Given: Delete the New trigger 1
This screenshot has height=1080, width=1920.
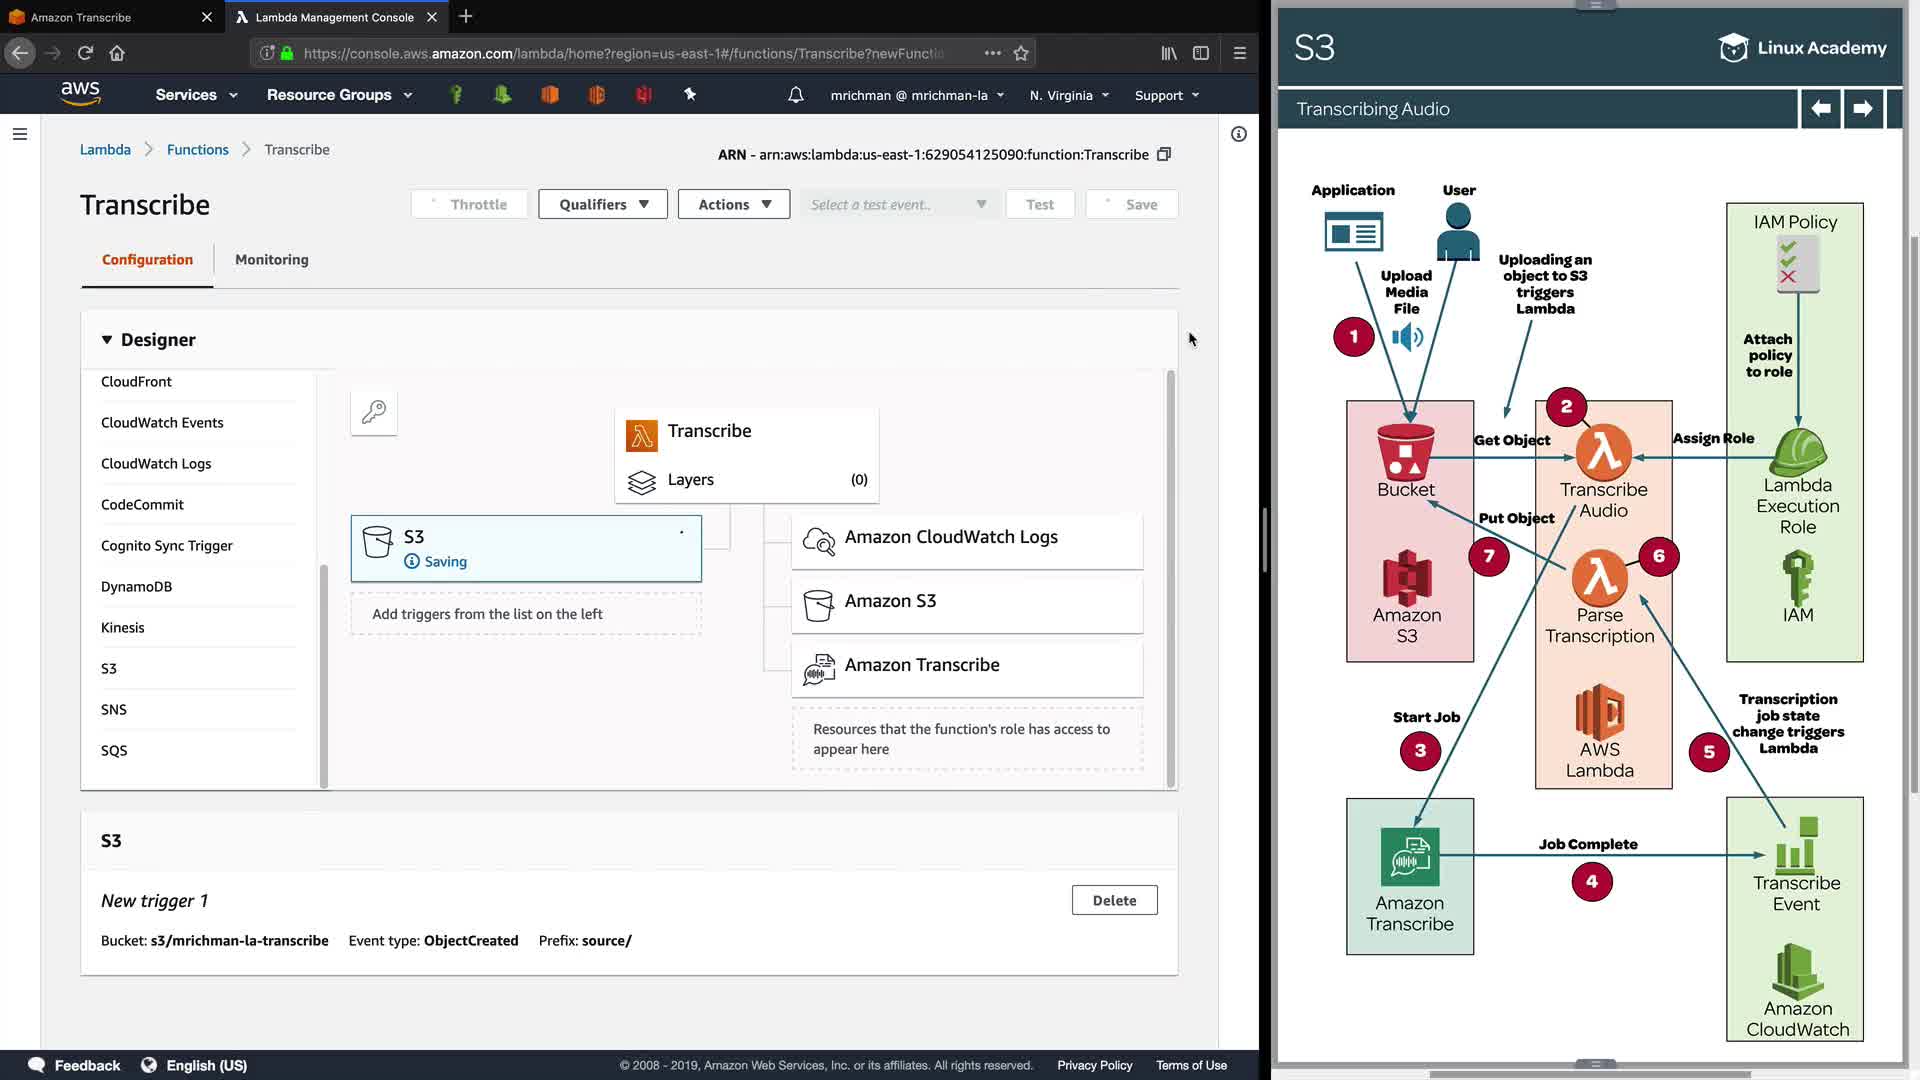Looking at the screenshot, I should click(1114, 900).
